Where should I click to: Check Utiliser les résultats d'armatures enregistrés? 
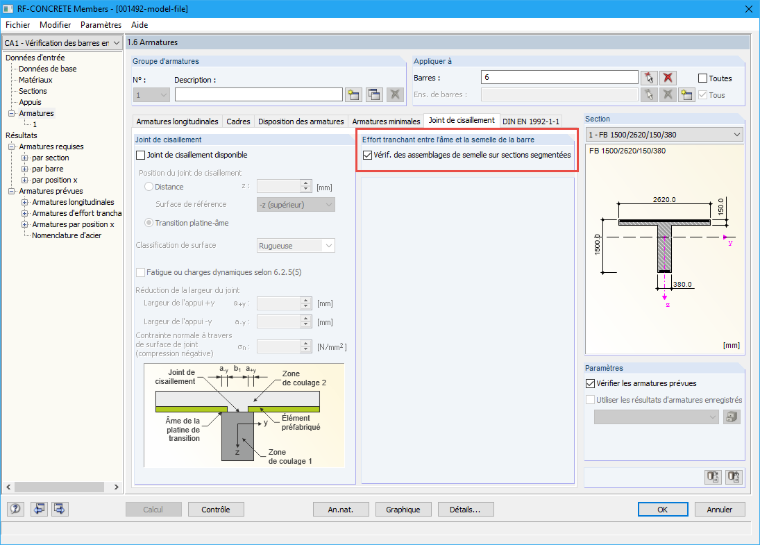coord(590,400)
